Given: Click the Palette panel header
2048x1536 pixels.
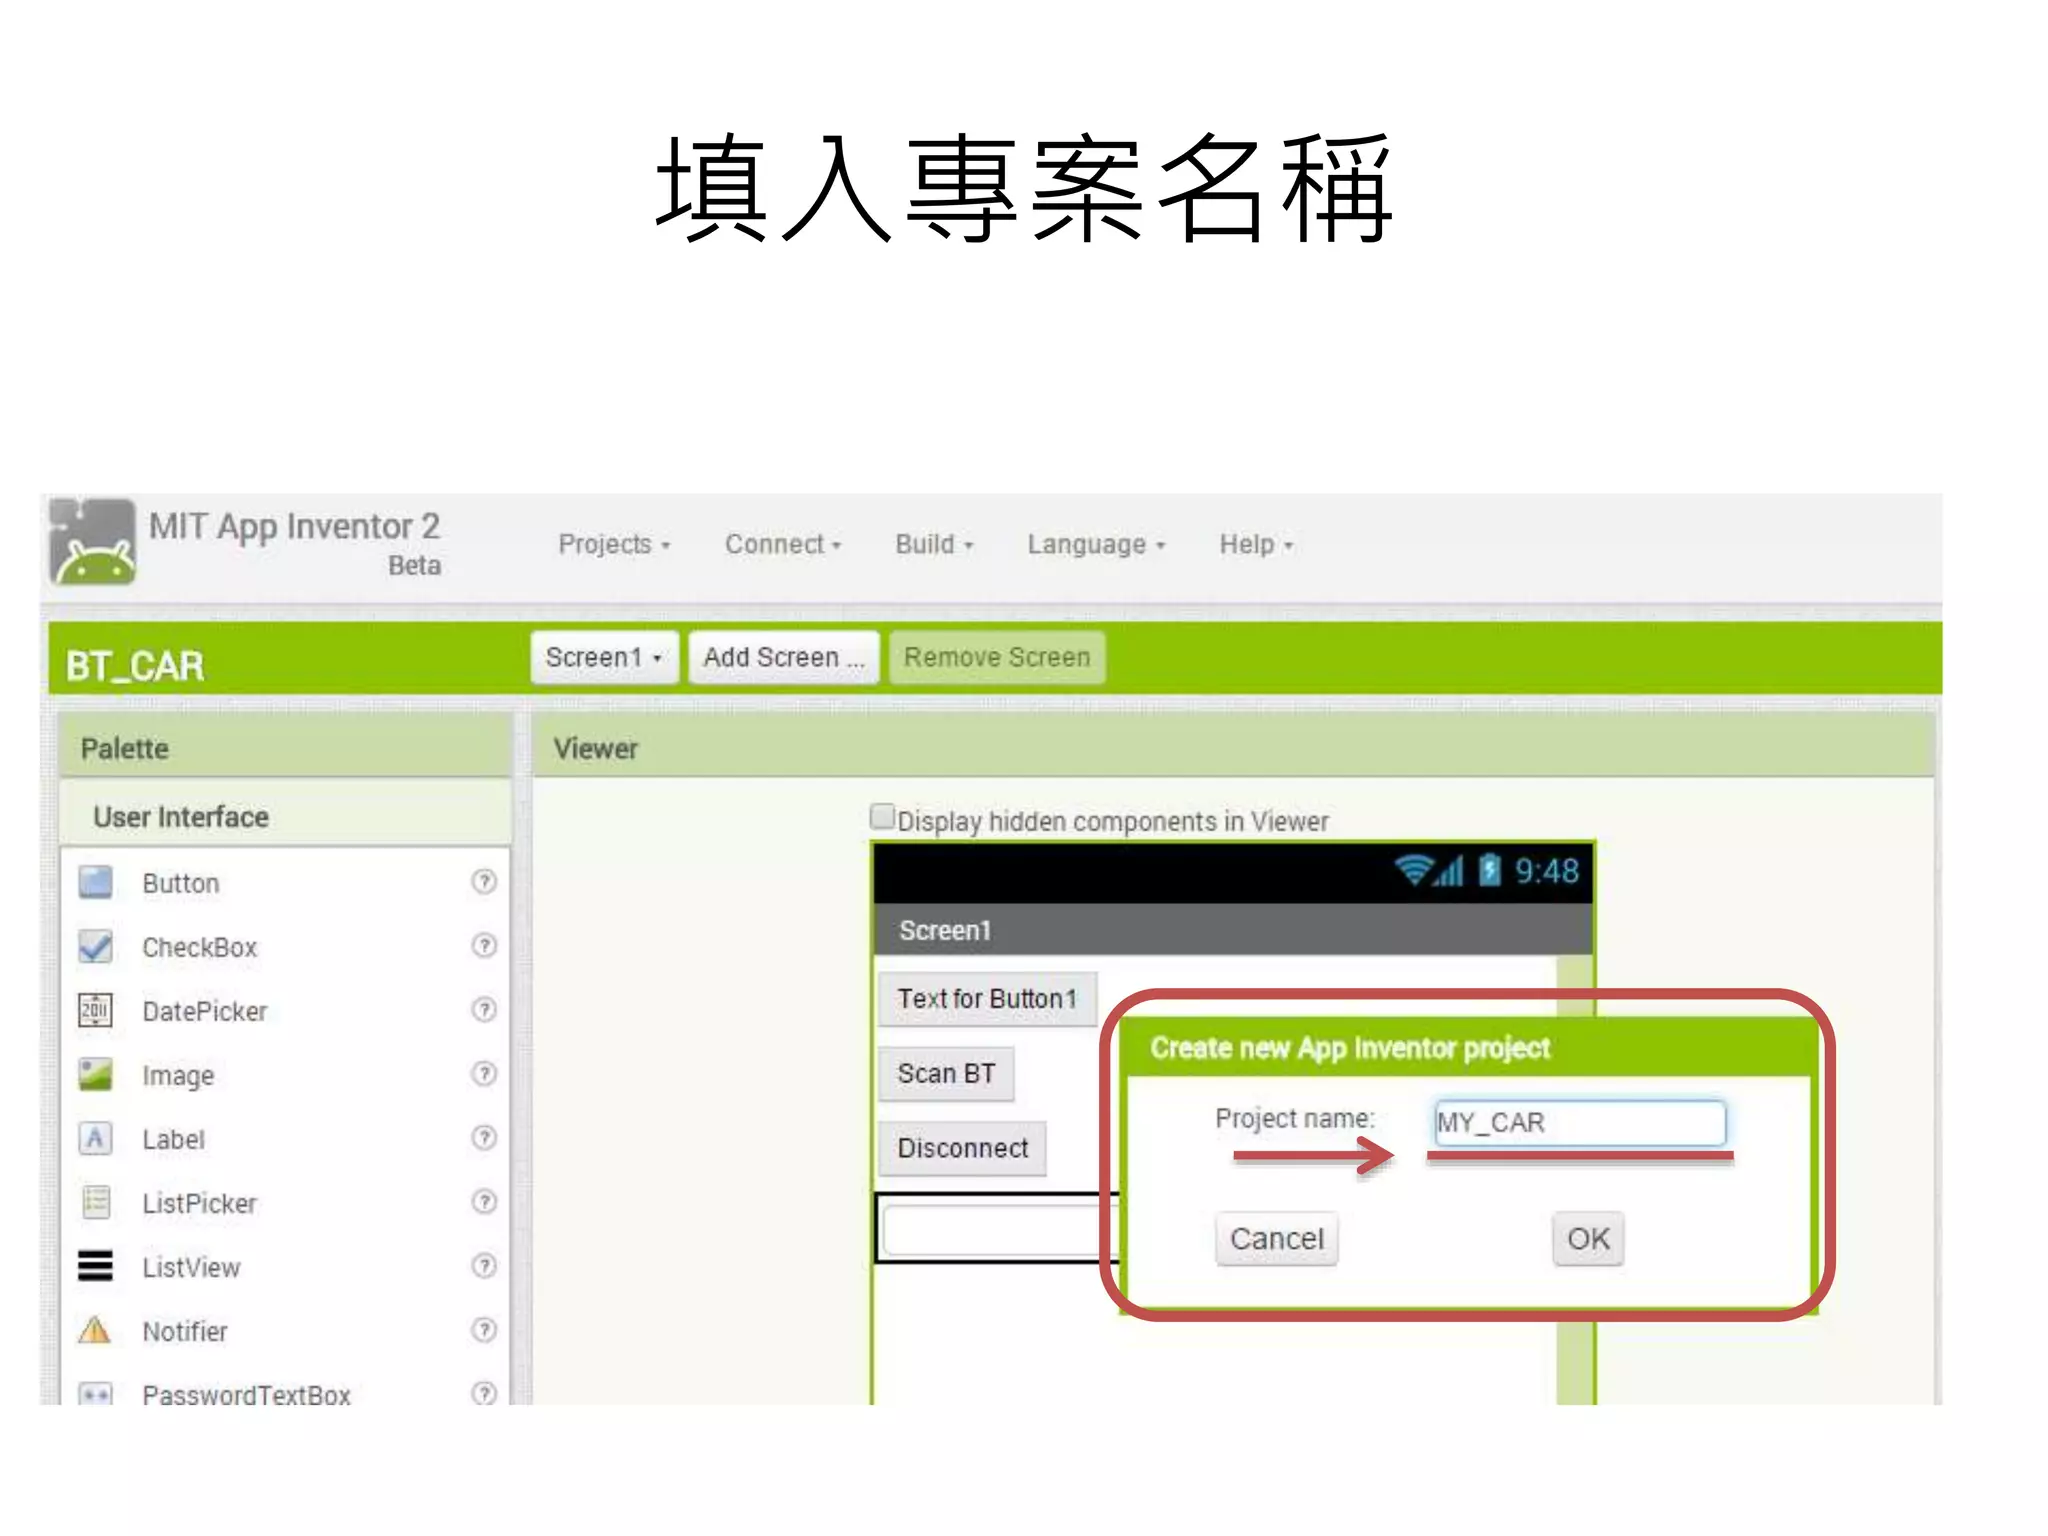Looking at the screenshot, I should (x=286, y=747).
